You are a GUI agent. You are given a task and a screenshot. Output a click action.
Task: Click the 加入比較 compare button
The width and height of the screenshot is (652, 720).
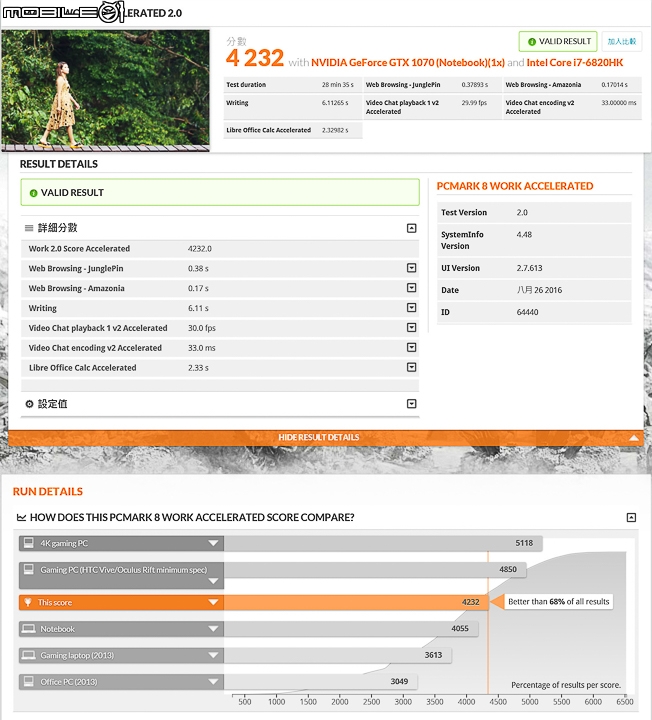[x=622, y=41]
